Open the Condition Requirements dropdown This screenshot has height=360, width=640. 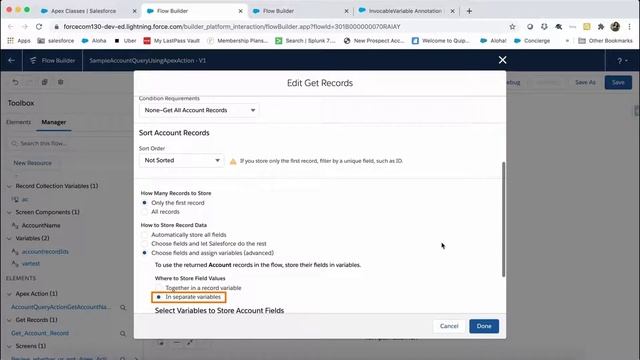pos(199,110)
